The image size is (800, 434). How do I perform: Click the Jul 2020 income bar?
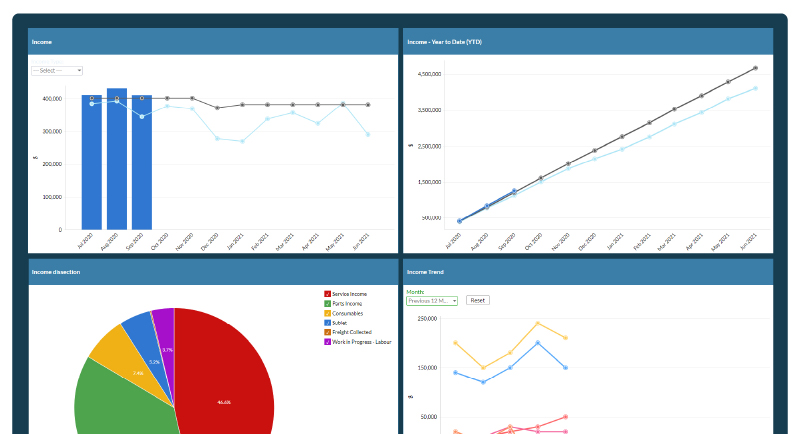92,162
